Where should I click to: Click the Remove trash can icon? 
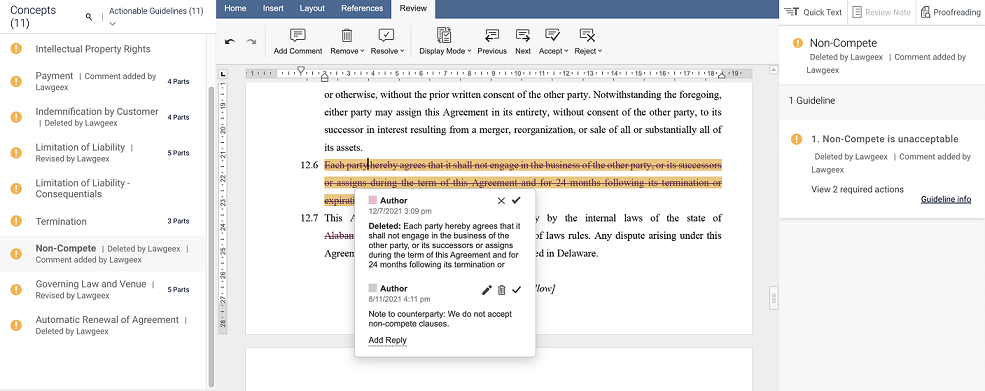pyautogui.click(x=346, y=35)
